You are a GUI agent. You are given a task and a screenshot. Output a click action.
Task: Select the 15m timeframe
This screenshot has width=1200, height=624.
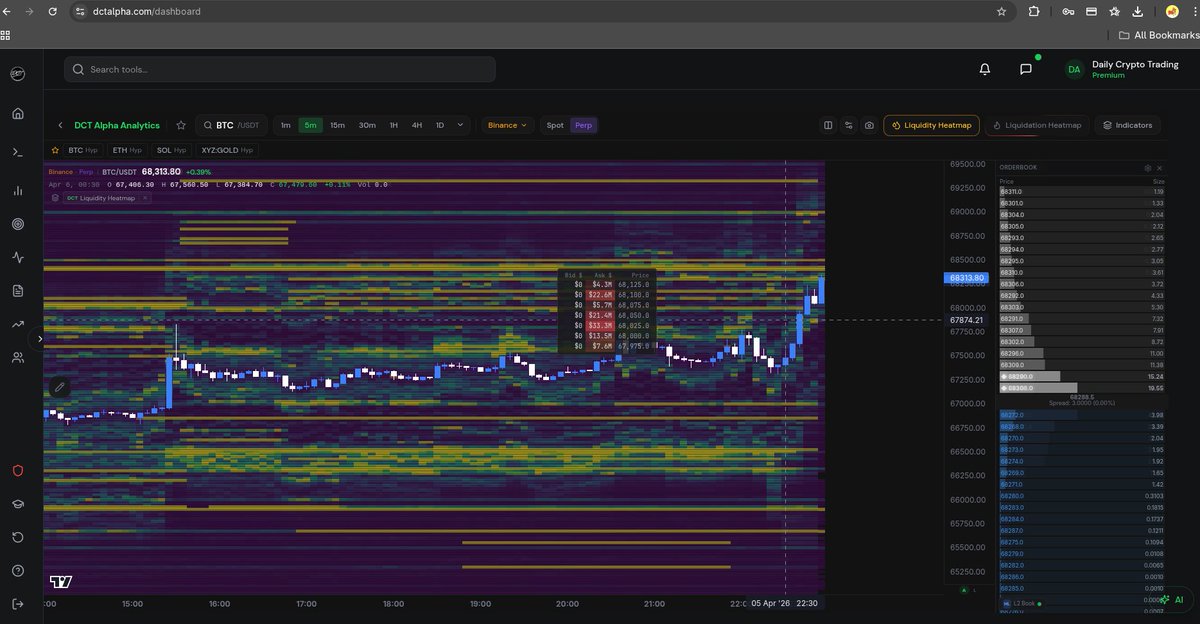pyautogui.click(x=337, y=125)
